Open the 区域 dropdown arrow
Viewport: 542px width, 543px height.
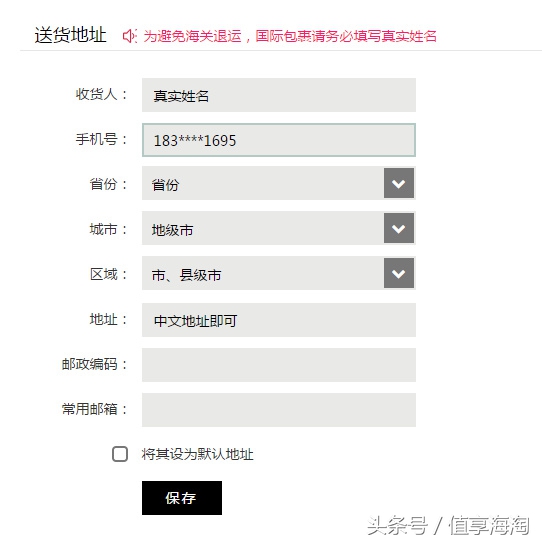[399, 273]
